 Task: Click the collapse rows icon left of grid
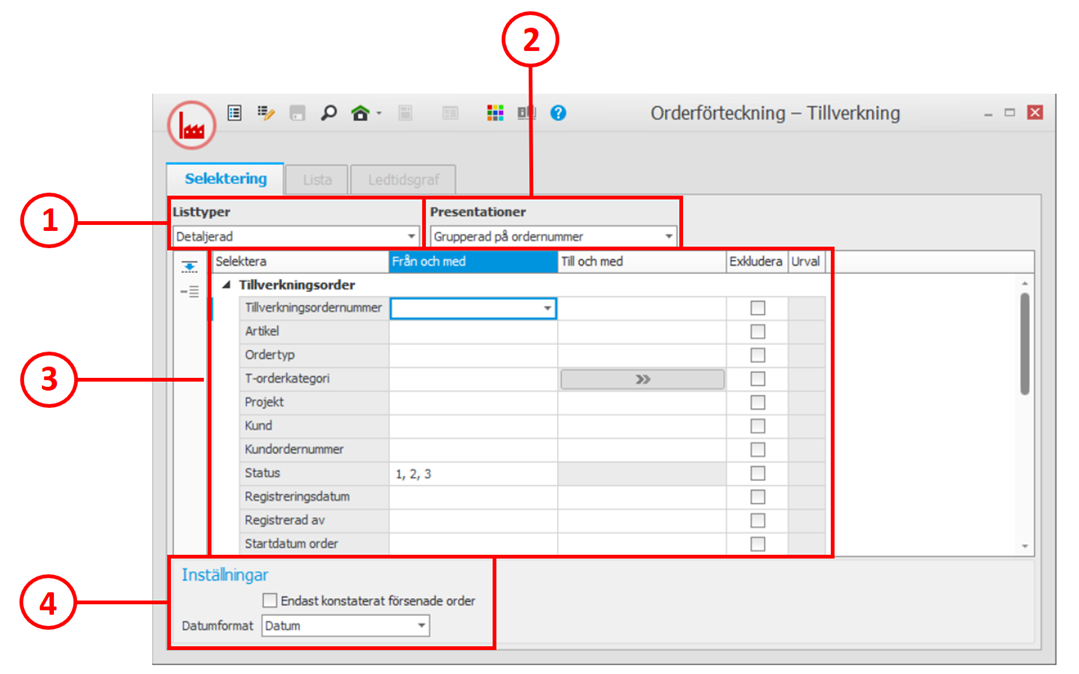189,291
